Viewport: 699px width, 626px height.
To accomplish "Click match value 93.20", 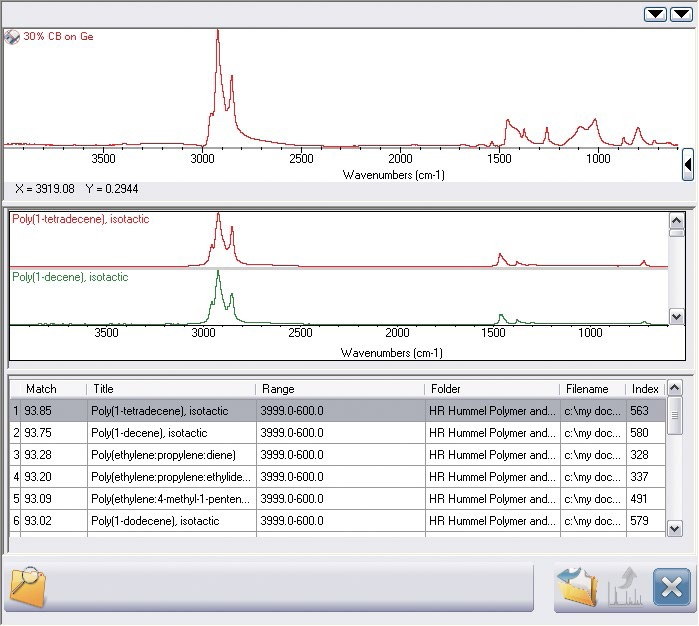I will [38, 477].
